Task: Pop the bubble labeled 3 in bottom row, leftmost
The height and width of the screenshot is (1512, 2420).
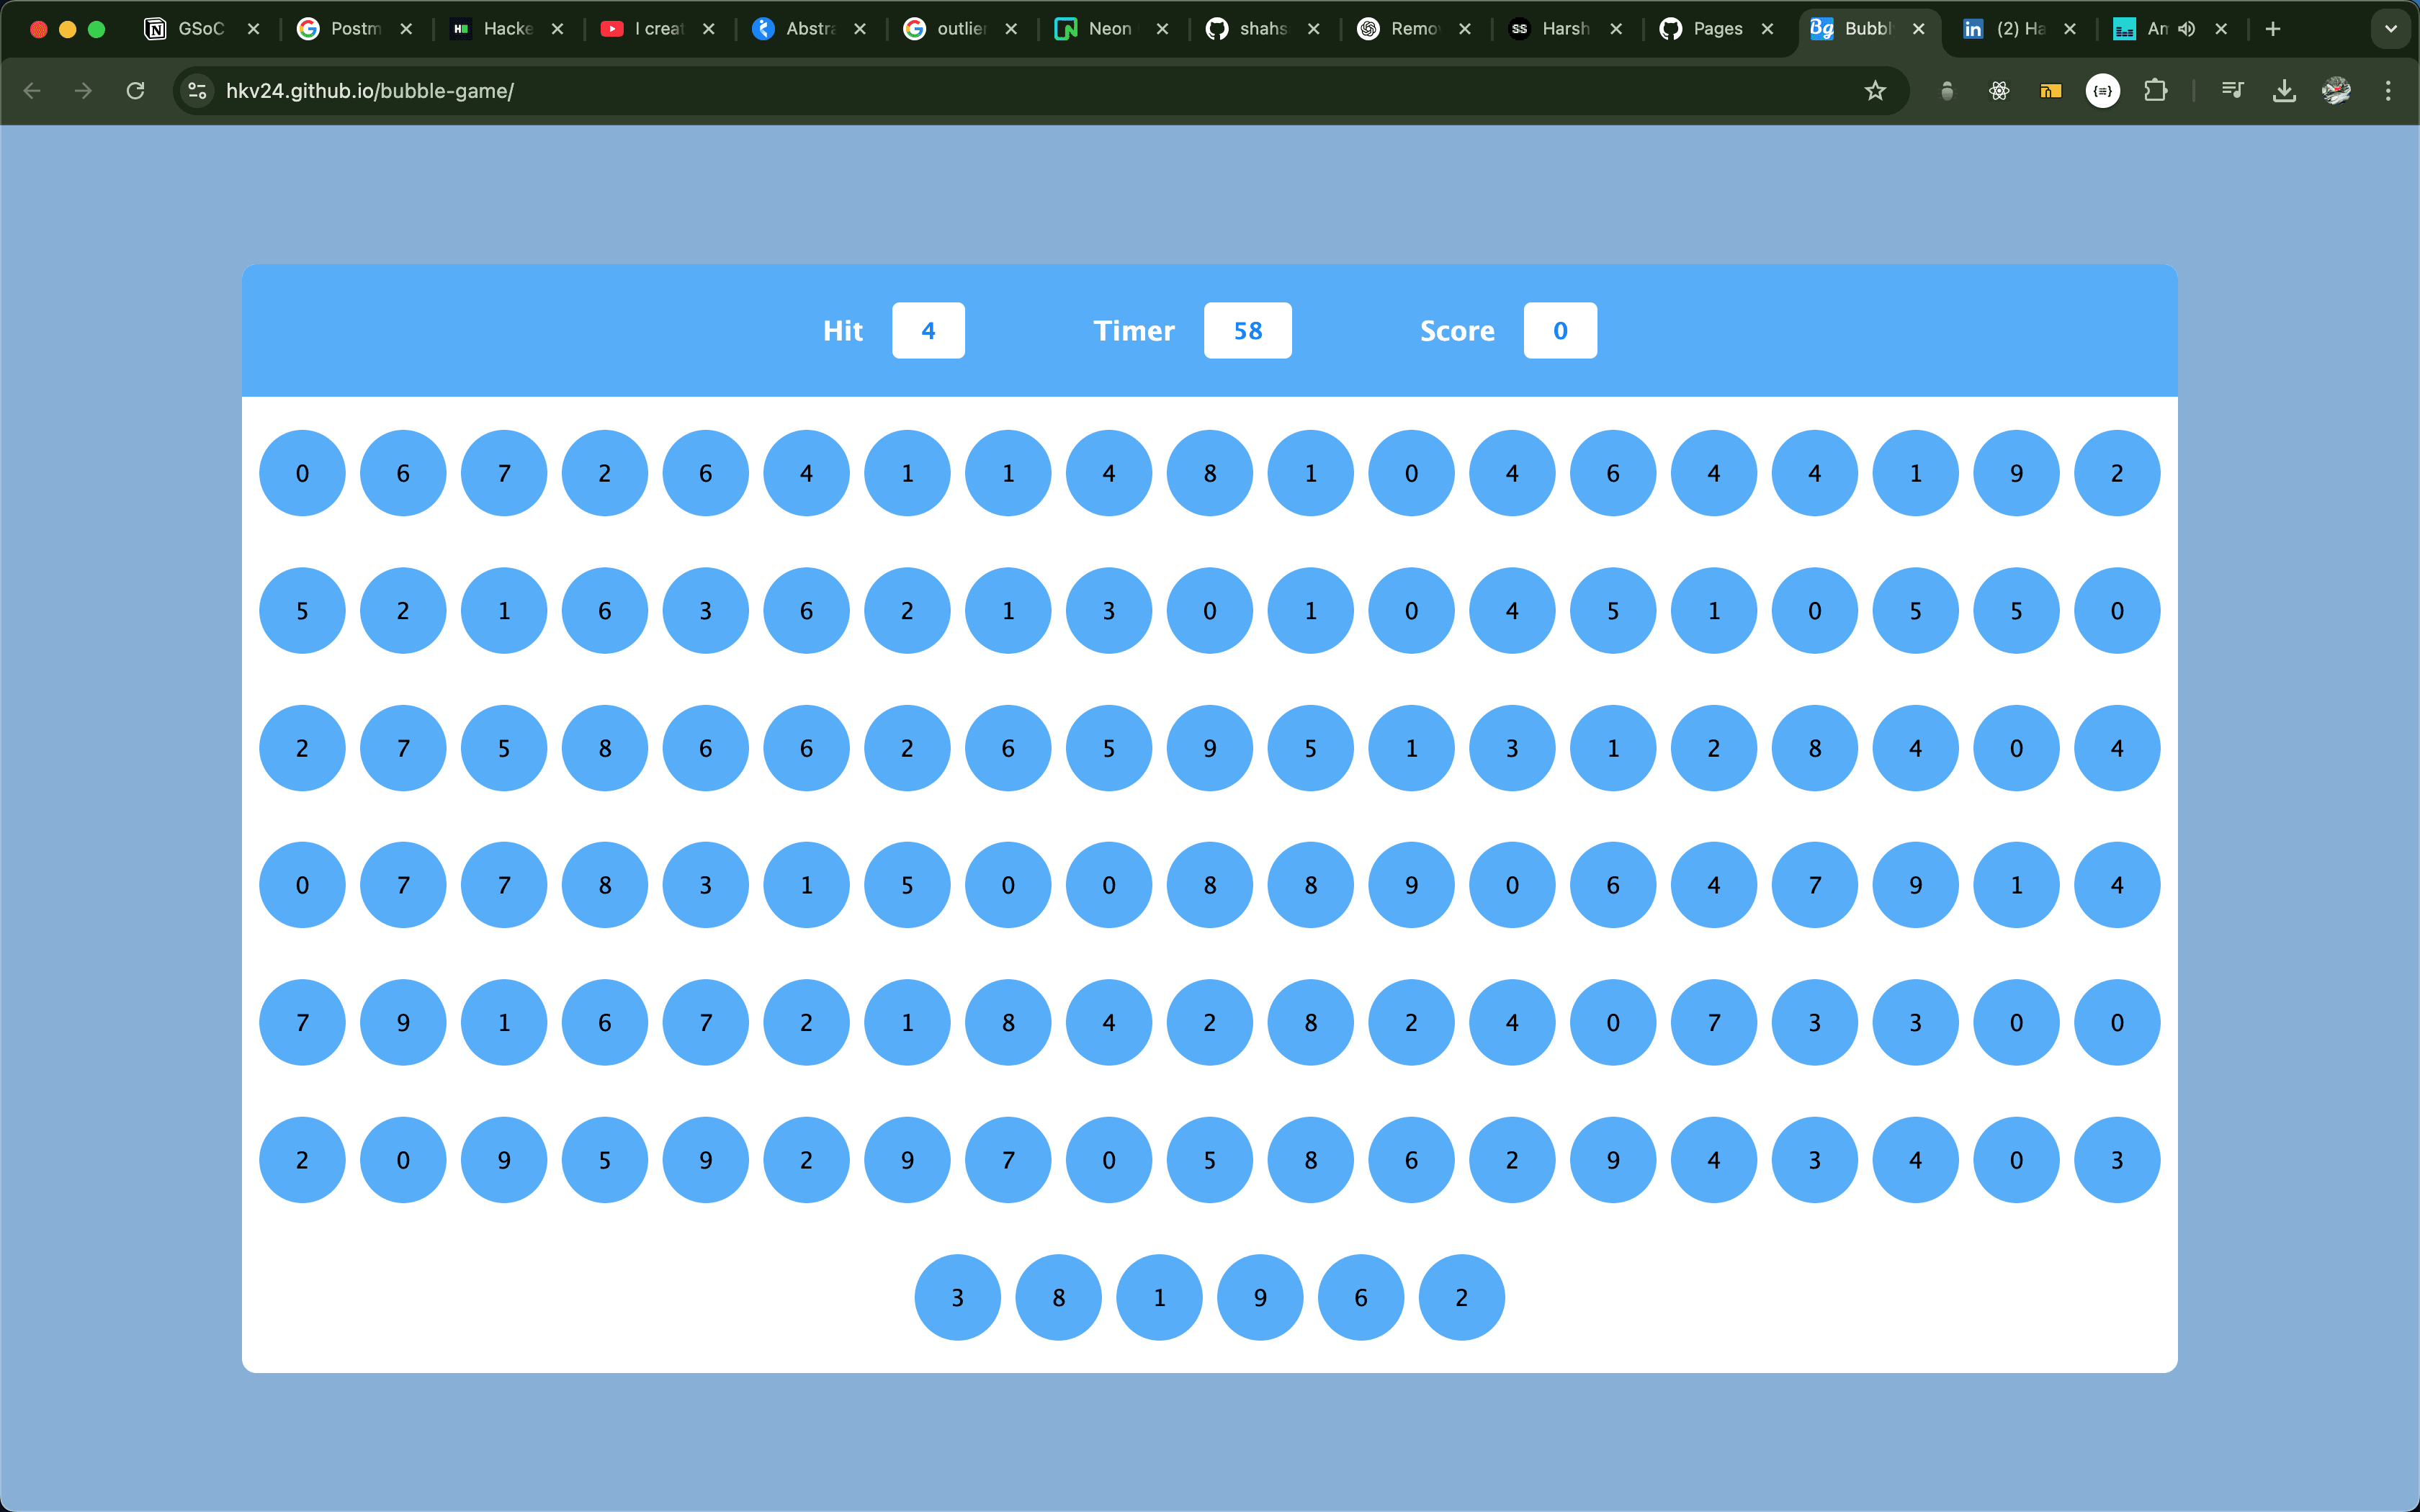Action: pos(957,1297)
